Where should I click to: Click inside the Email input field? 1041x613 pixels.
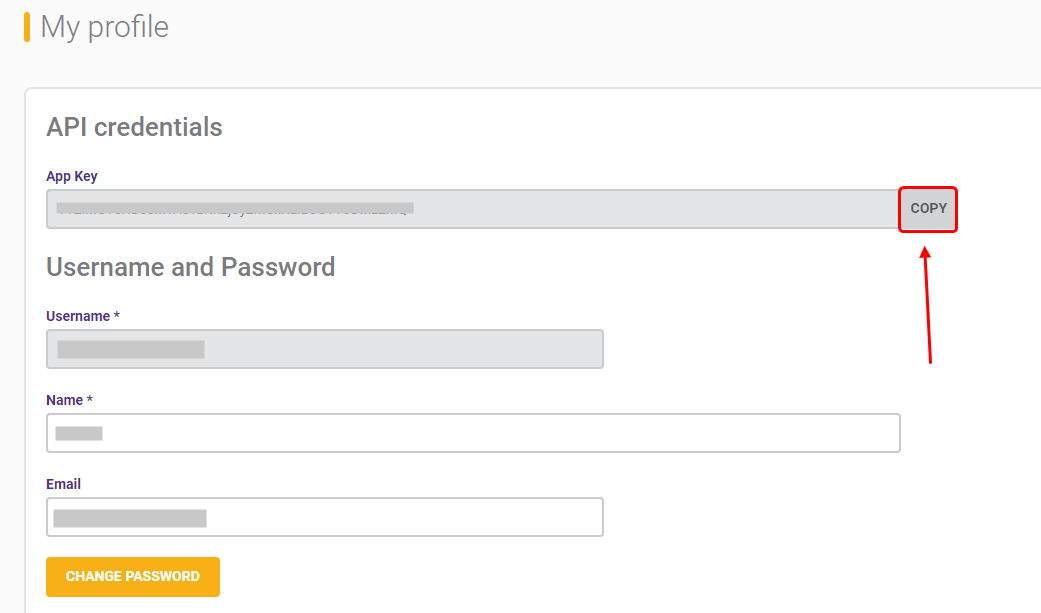click(x=325, y=517)
